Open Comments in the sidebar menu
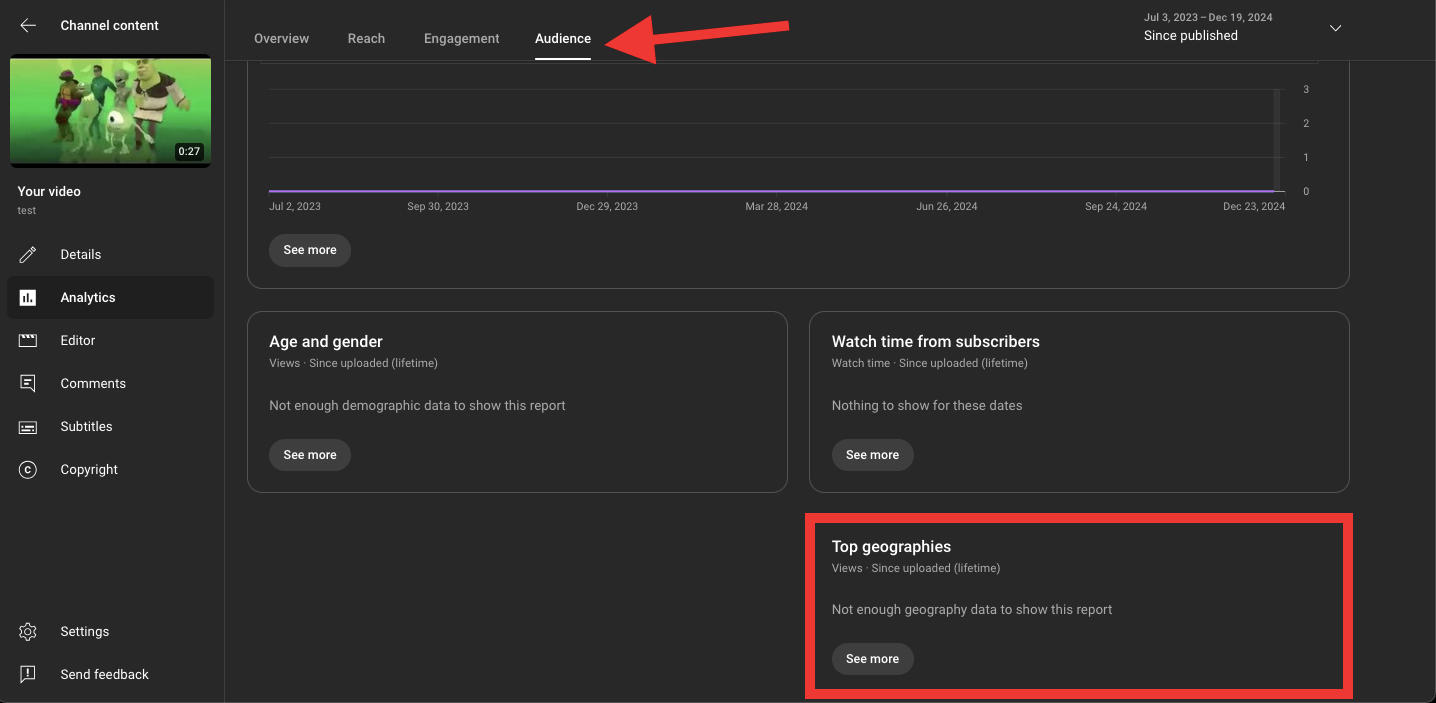 (x=93, y=383)
